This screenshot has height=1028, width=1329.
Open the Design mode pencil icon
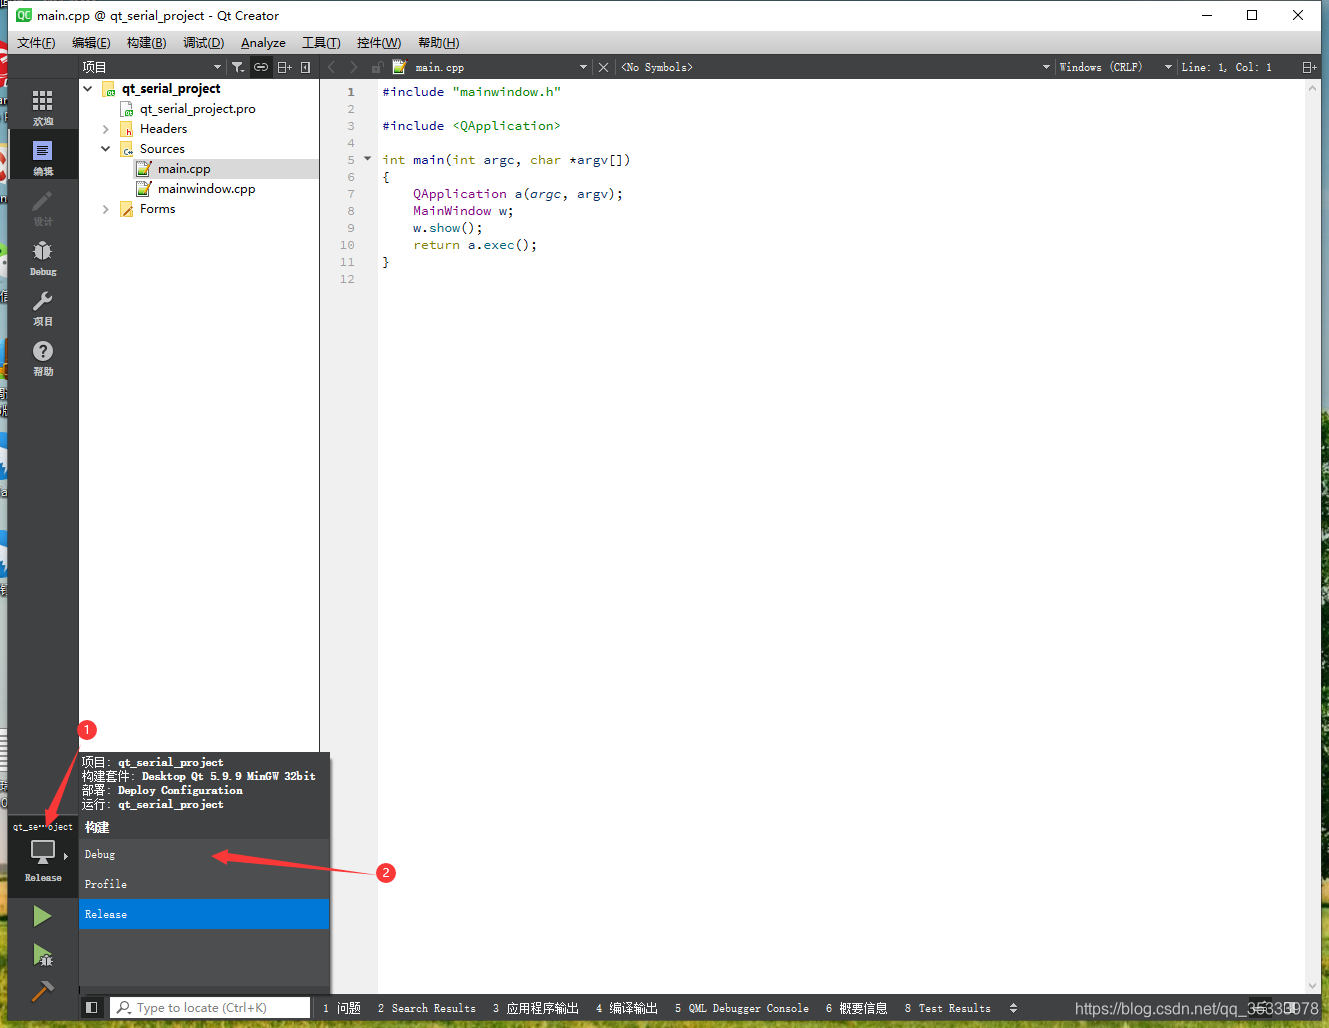[42, 207]
